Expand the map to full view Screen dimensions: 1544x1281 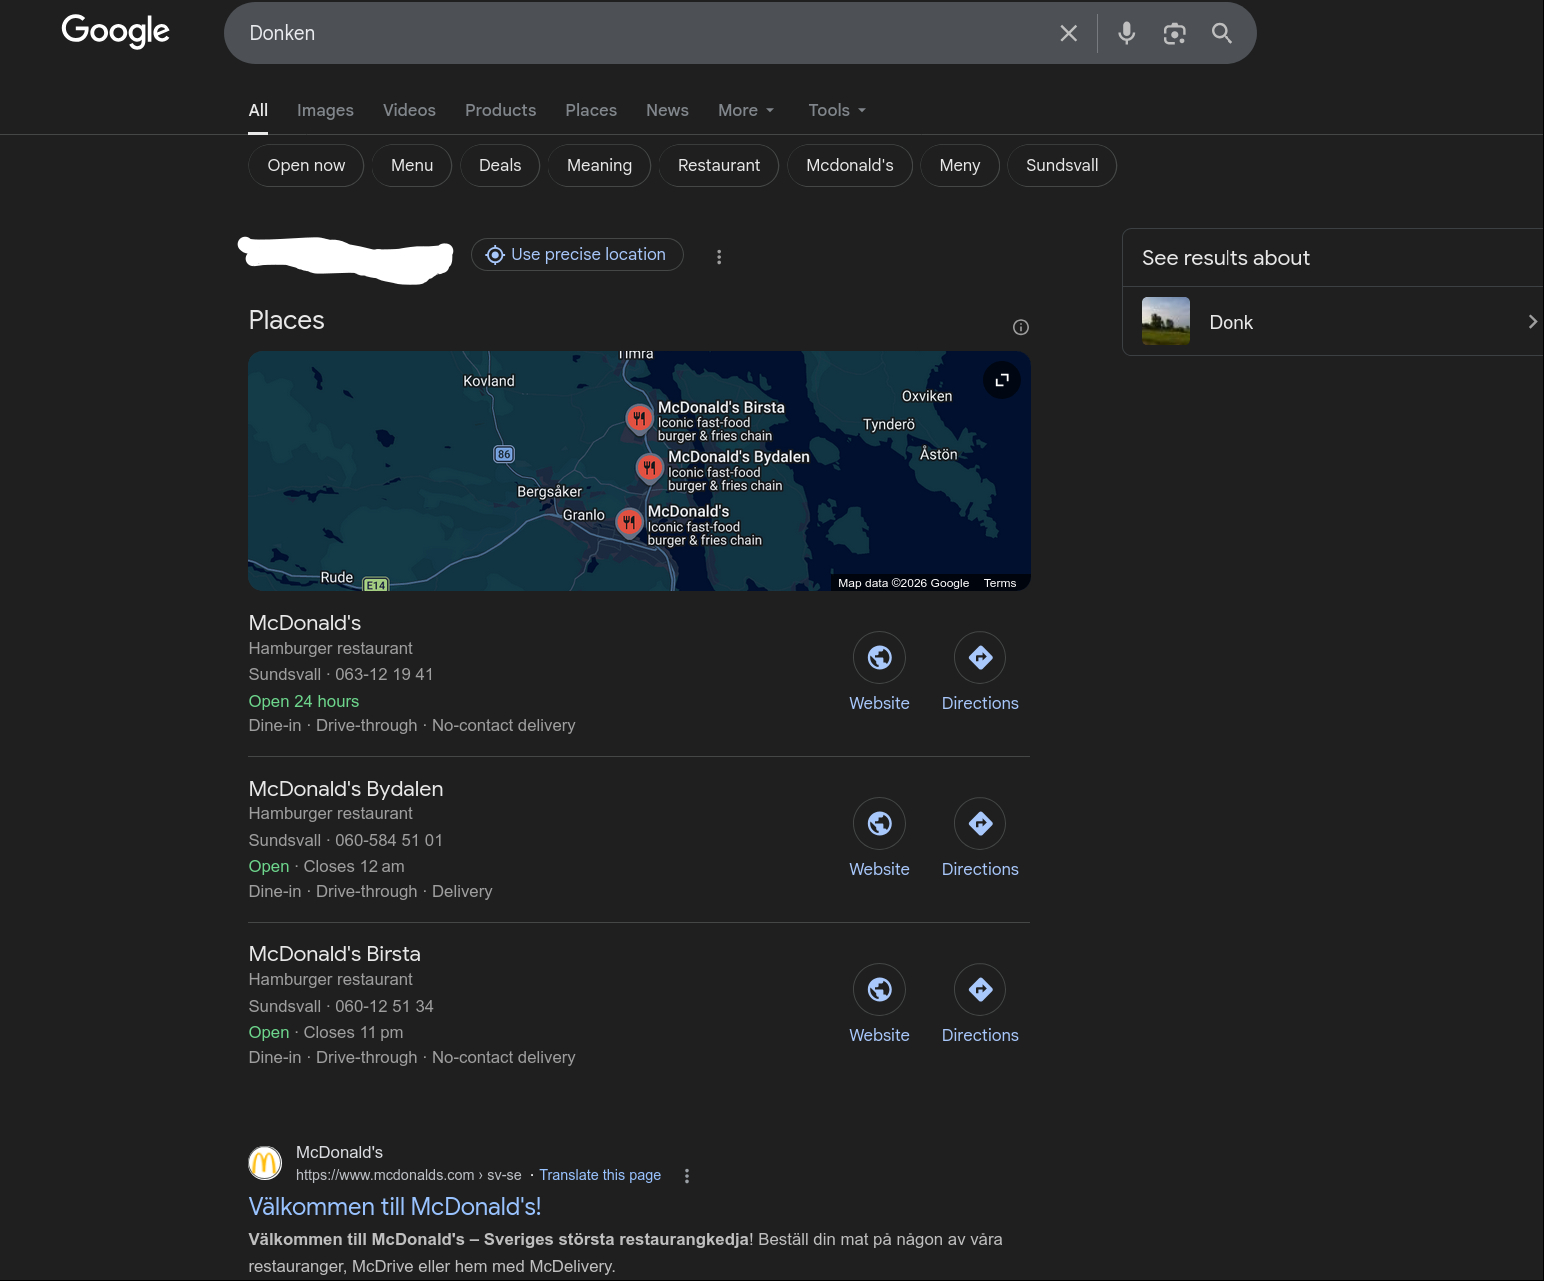click(1002, 380)
